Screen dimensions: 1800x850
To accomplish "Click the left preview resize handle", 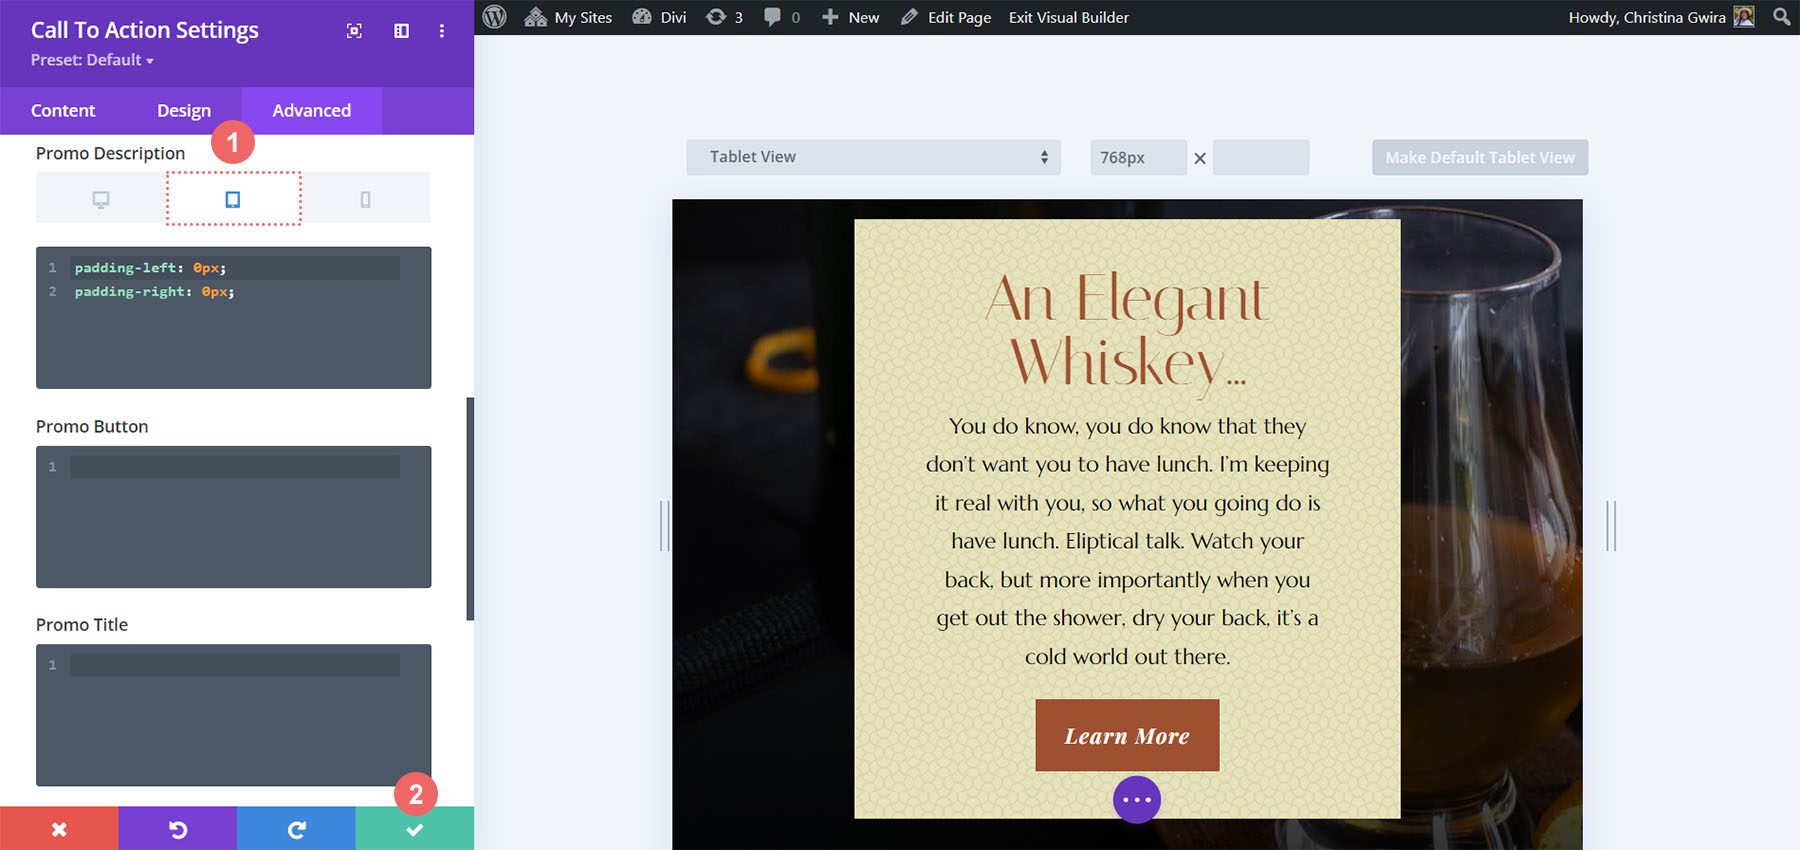I will [x=664, y=525].
